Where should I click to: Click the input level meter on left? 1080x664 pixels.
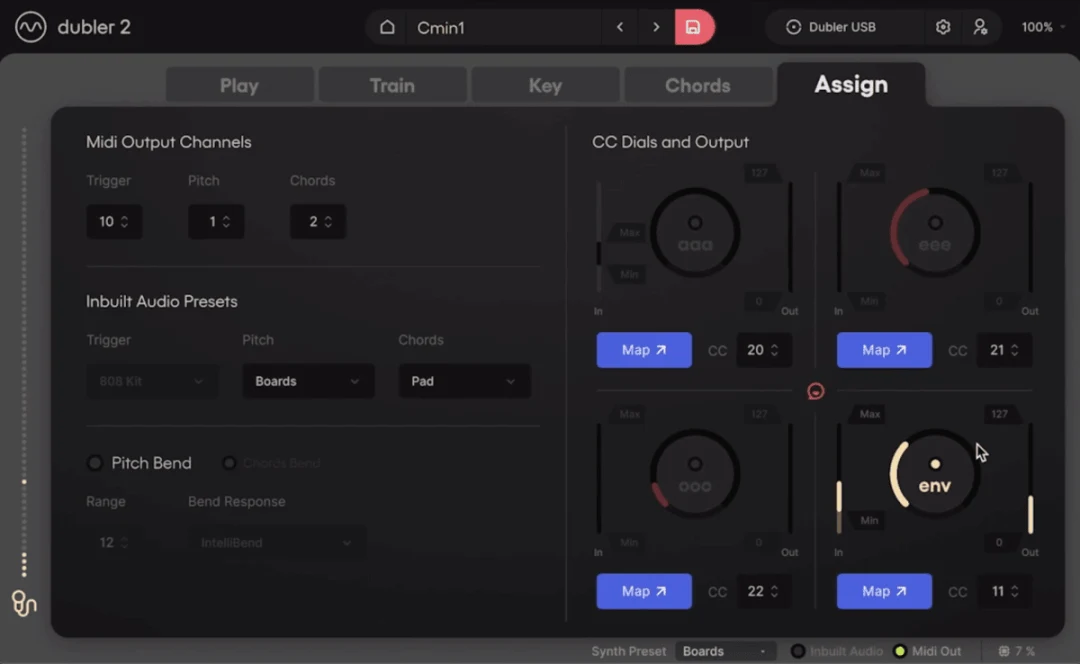coord(24,351)
